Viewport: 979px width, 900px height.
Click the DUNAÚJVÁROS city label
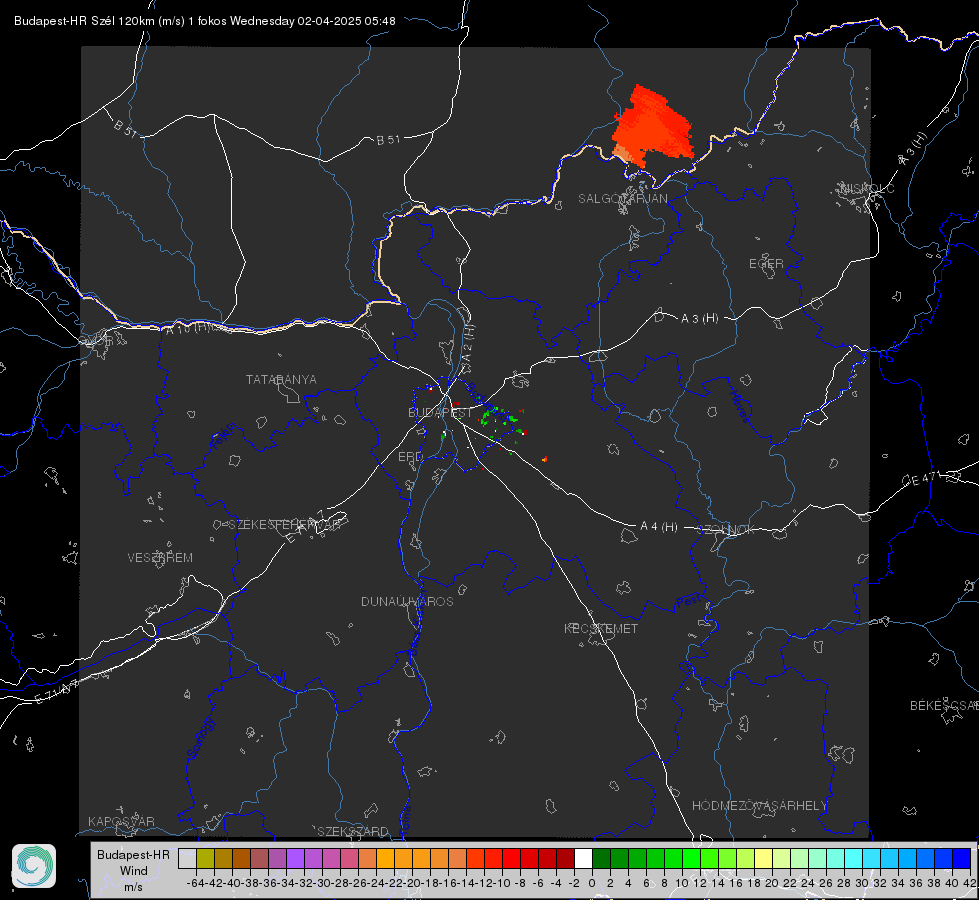407,601
